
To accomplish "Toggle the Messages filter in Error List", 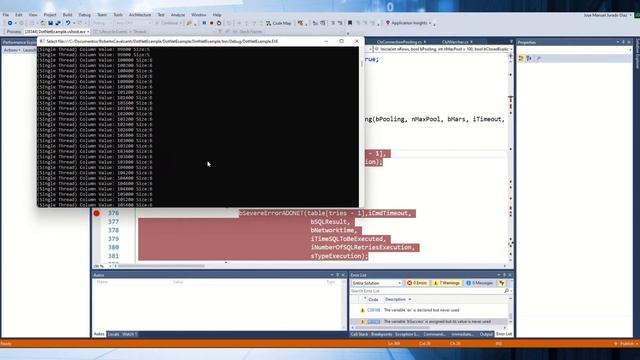I will (480, 283).
